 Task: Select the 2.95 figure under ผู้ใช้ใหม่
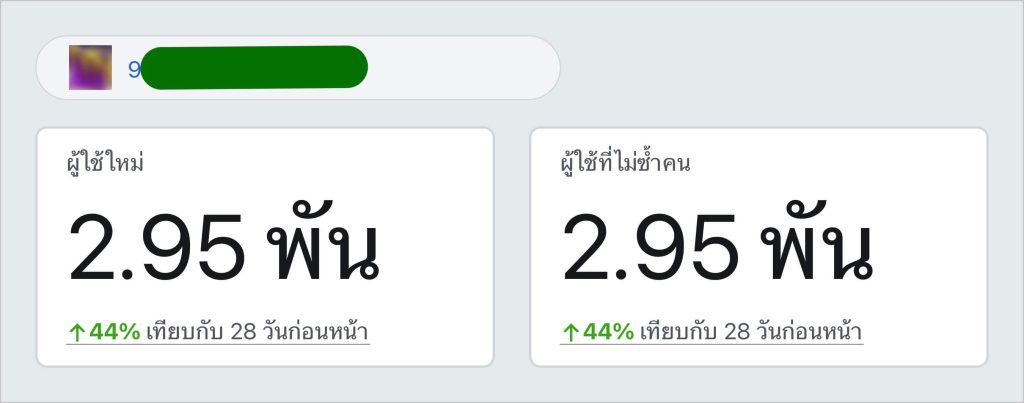pos(157,248)
